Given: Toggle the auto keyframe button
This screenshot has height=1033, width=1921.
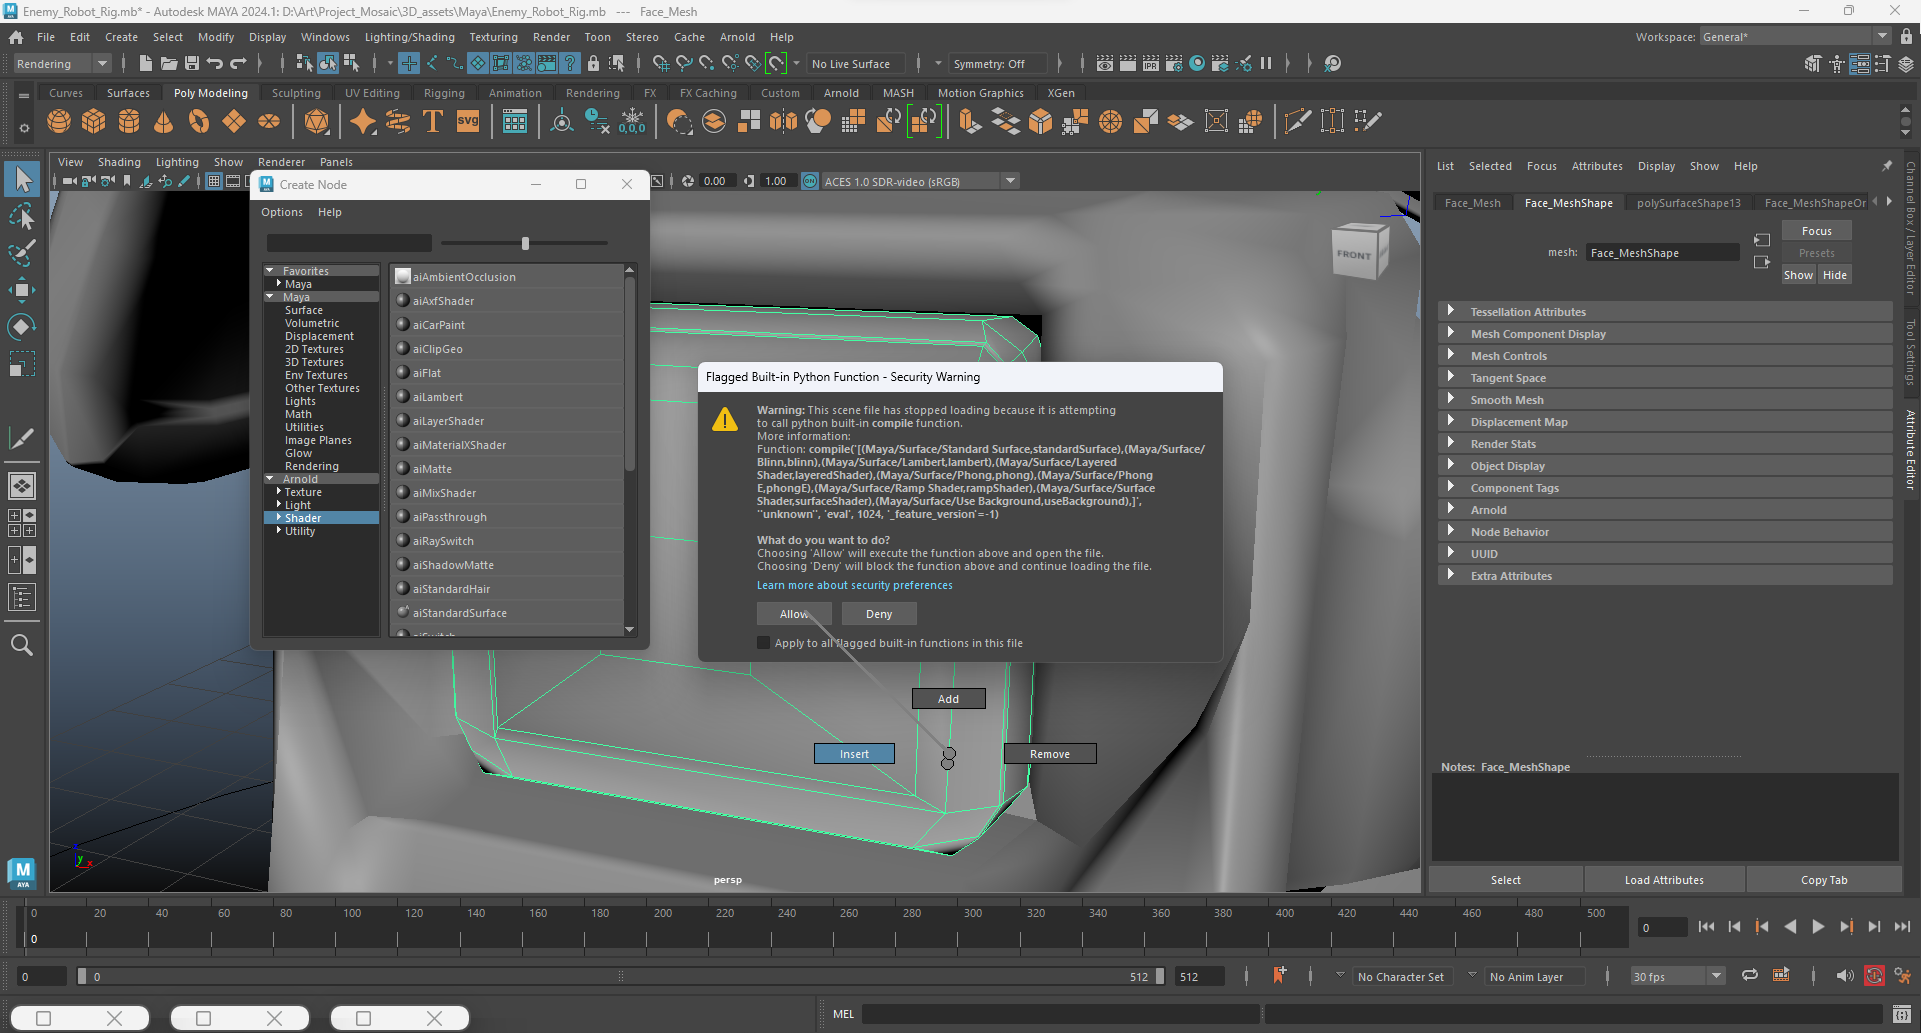Looking at the screenshot, I should tap(1873, 976).
